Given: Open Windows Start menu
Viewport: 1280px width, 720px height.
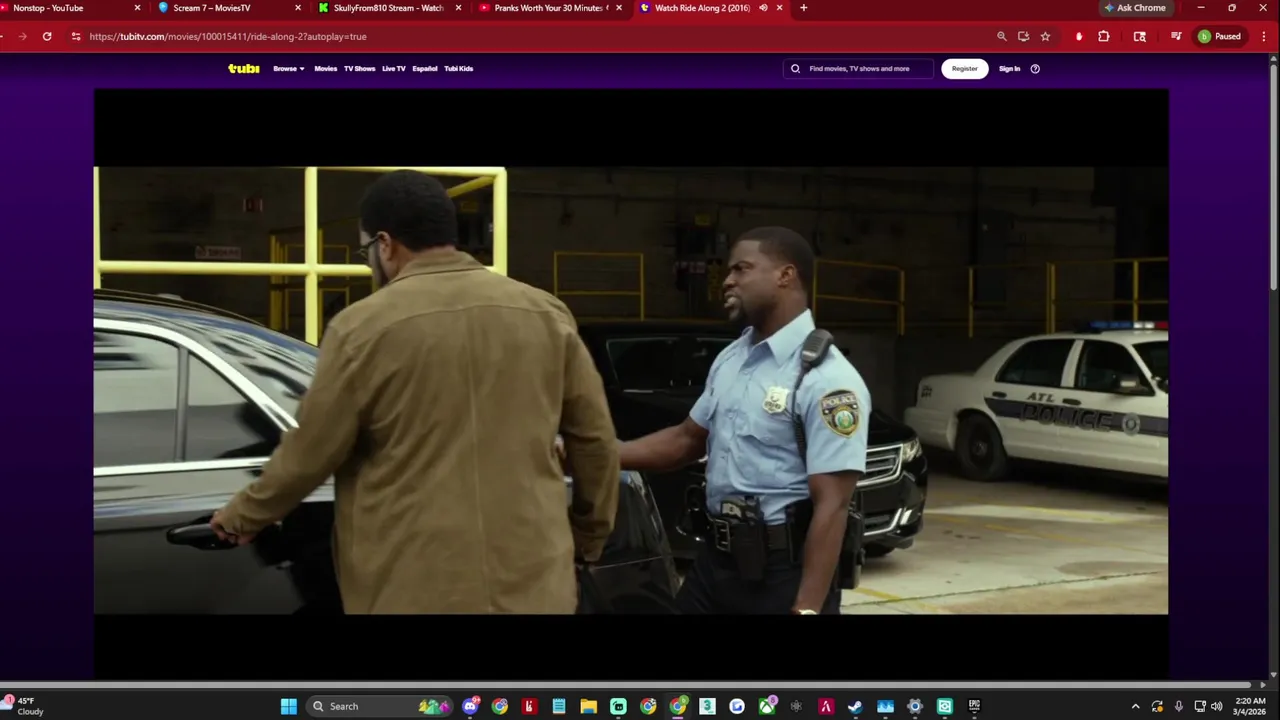Looking at the screenshot, I should (x=289, y=706).
